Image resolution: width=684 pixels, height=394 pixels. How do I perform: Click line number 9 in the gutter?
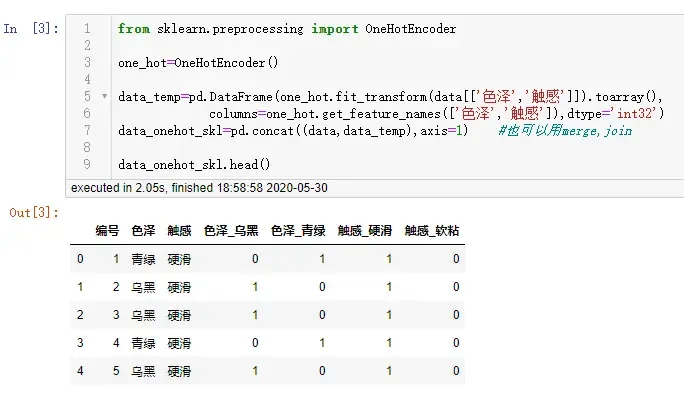pyautogui.click(x=87, y=164)
